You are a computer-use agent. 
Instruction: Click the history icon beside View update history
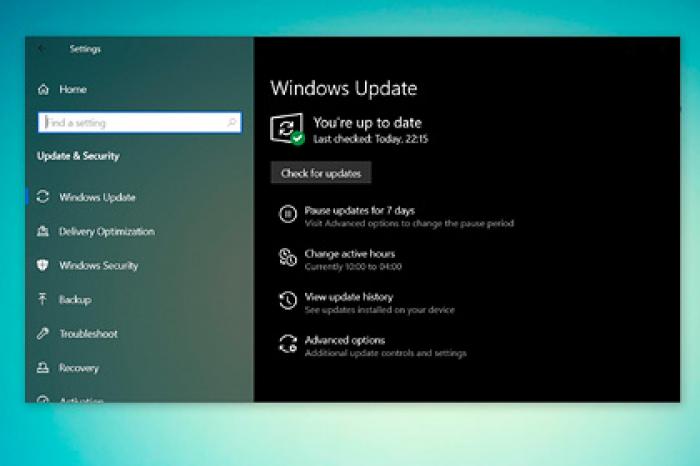tap(288, 300)
